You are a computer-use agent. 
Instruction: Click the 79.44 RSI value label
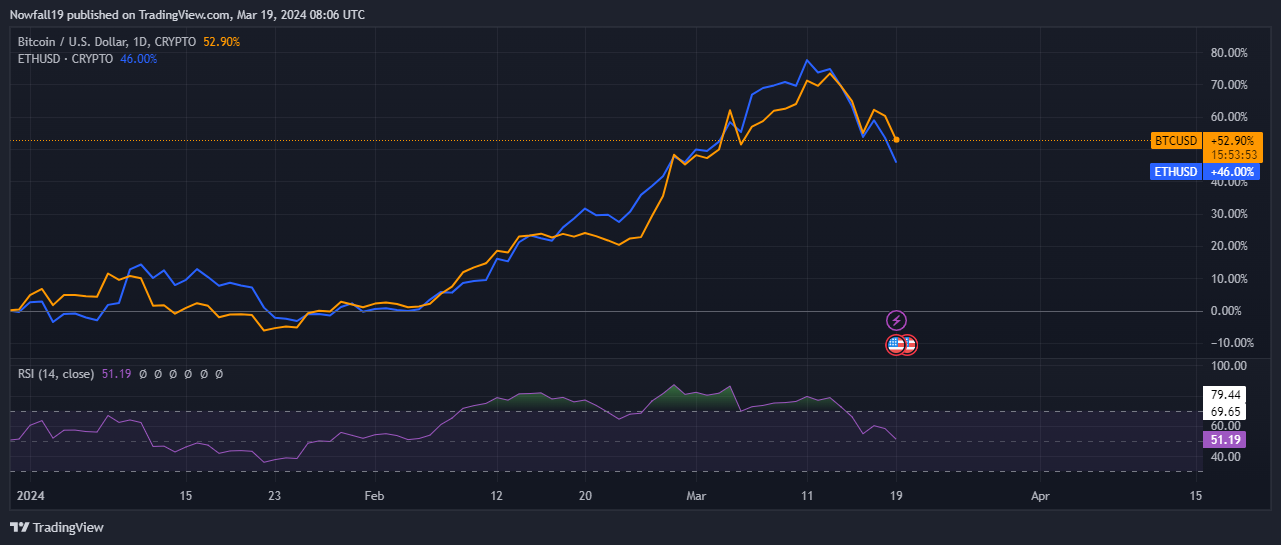1225,395
